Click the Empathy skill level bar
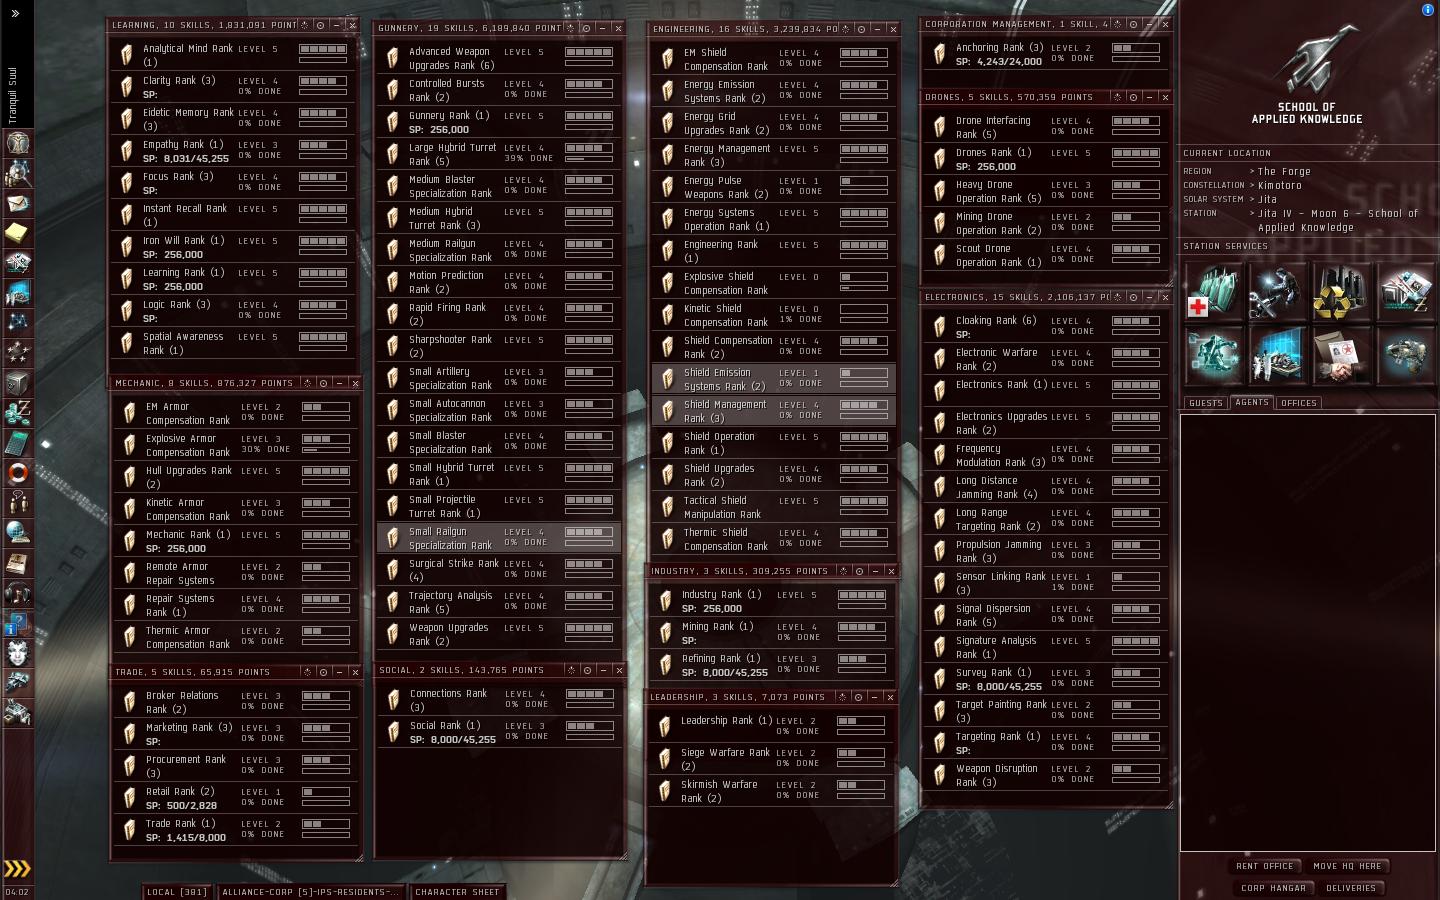 point(323,145)
